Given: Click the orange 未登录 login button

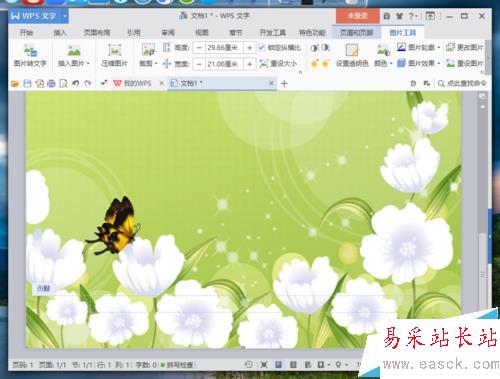Looking at the screenshot, I should (x=358, y=16).
